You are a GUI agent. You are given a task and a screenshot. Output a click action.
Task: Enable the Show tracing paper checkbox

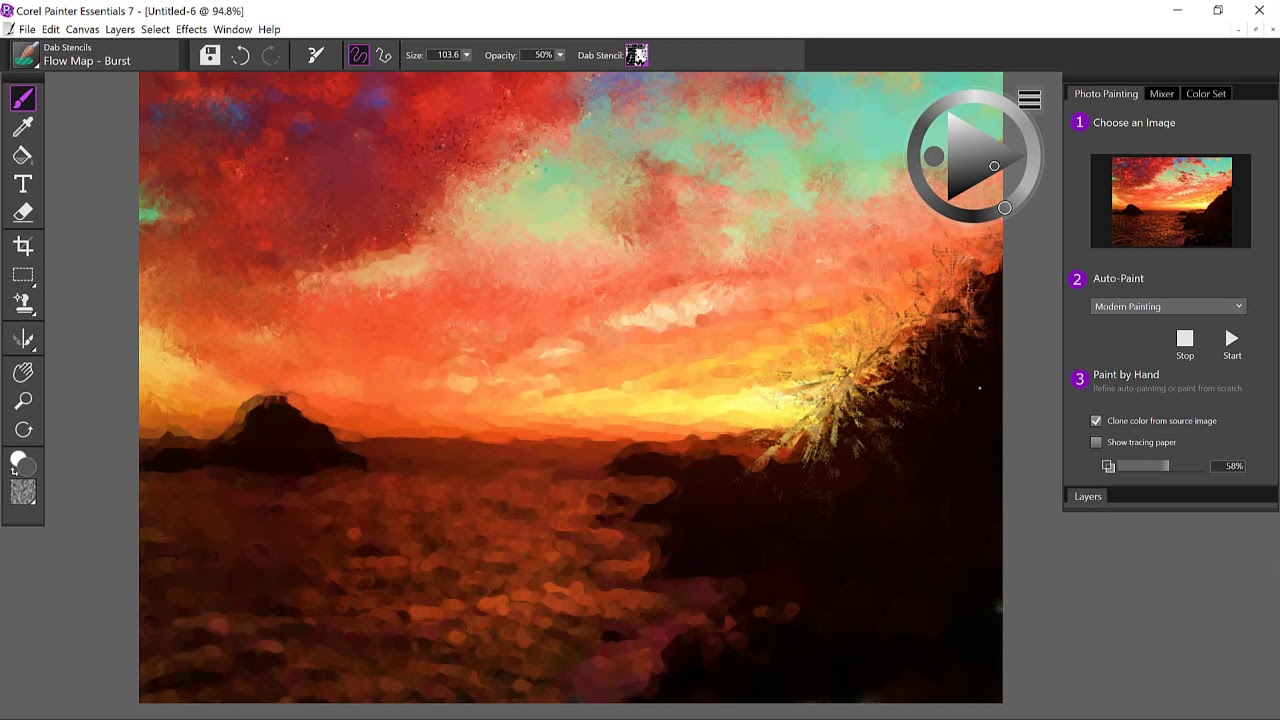(1096, 442)
